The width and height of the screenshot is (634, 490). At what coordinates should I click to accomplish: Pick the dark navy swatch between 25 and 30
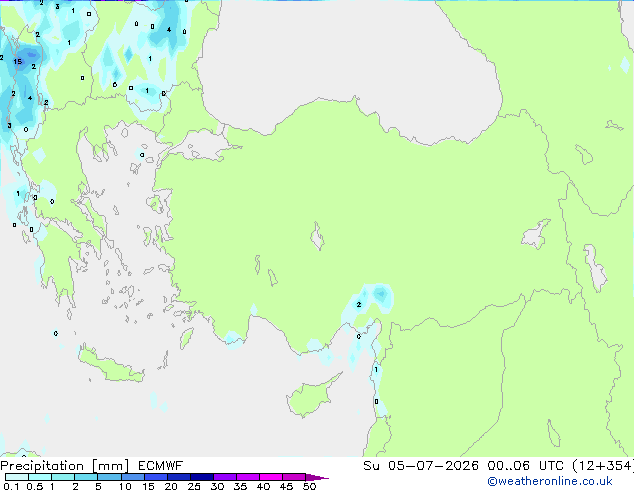[x=202, y=477]
